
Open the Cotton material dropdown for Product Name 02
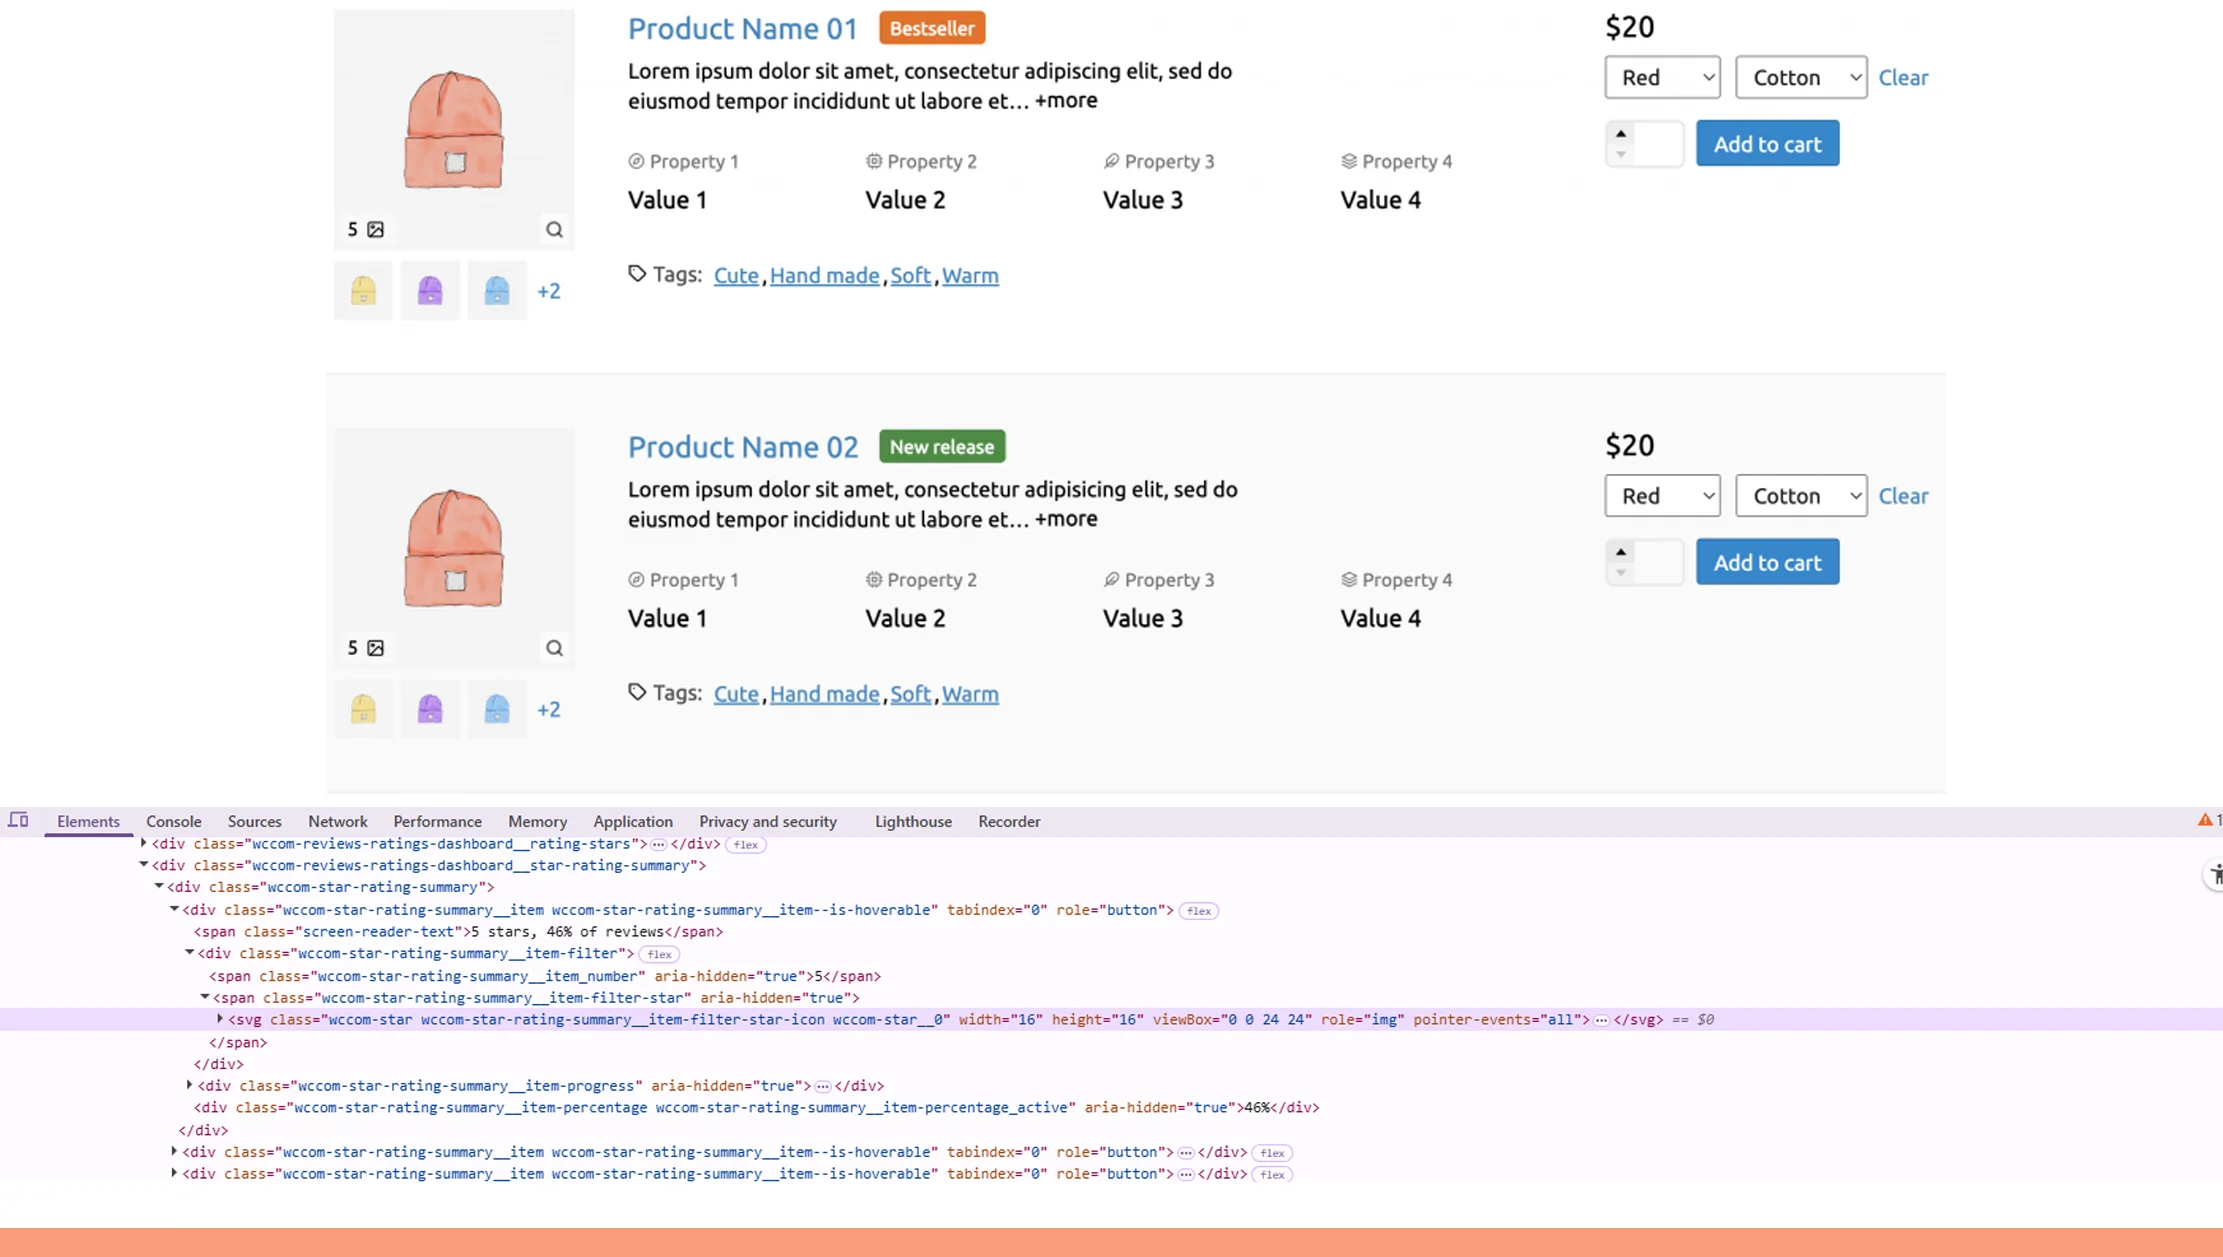[x=1800, y=495]
